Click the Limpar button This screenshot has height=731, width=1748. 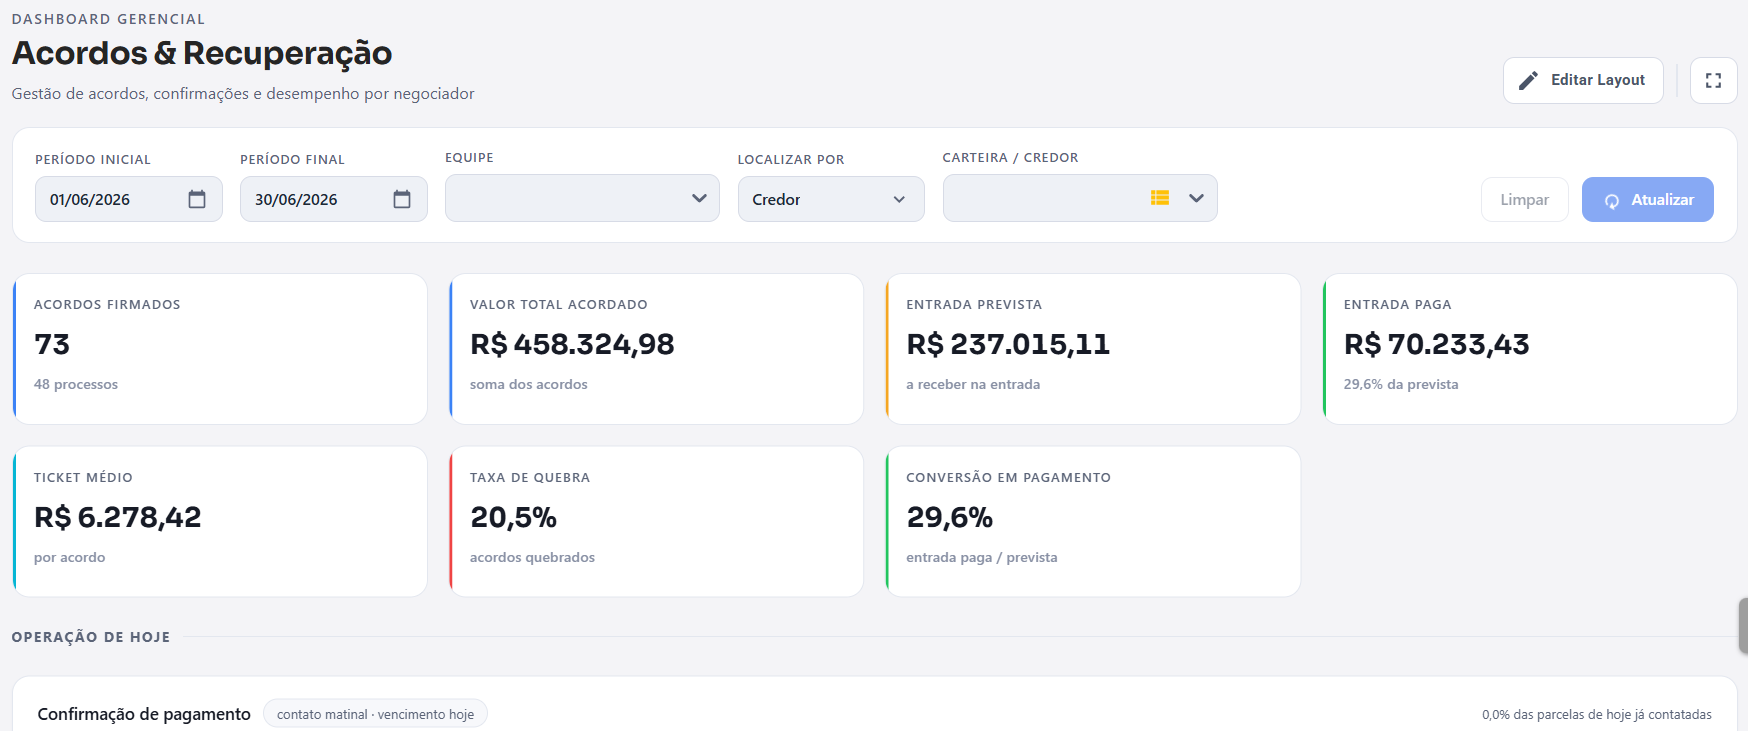click(x=1524, y=200)
